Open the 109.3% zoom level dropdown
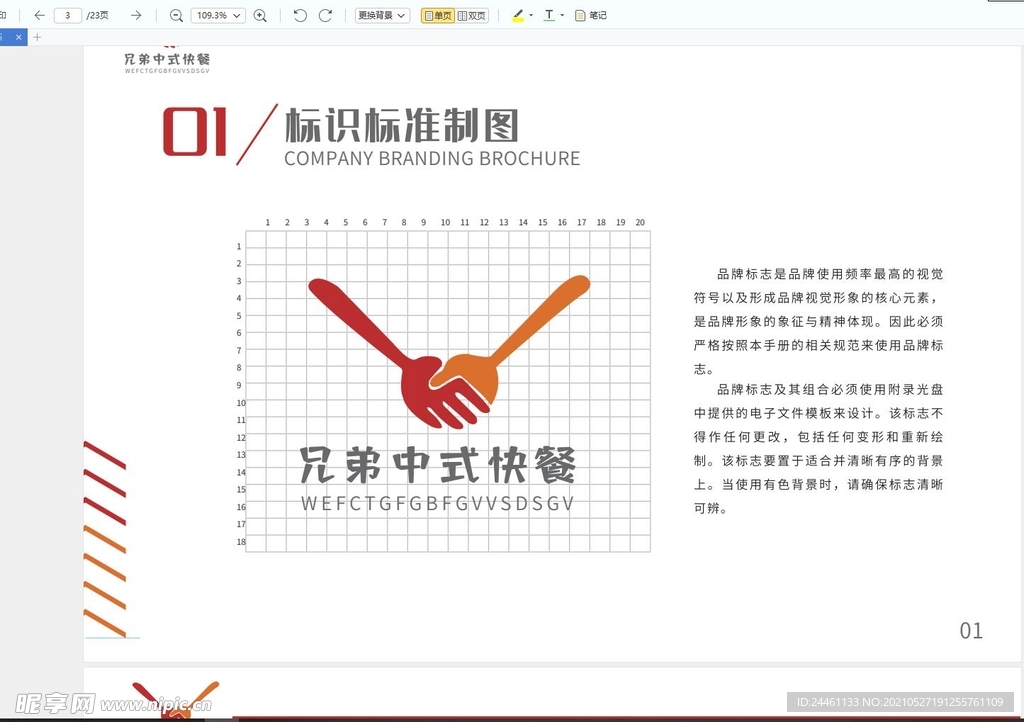1024x722 pixels. [217, 16]
